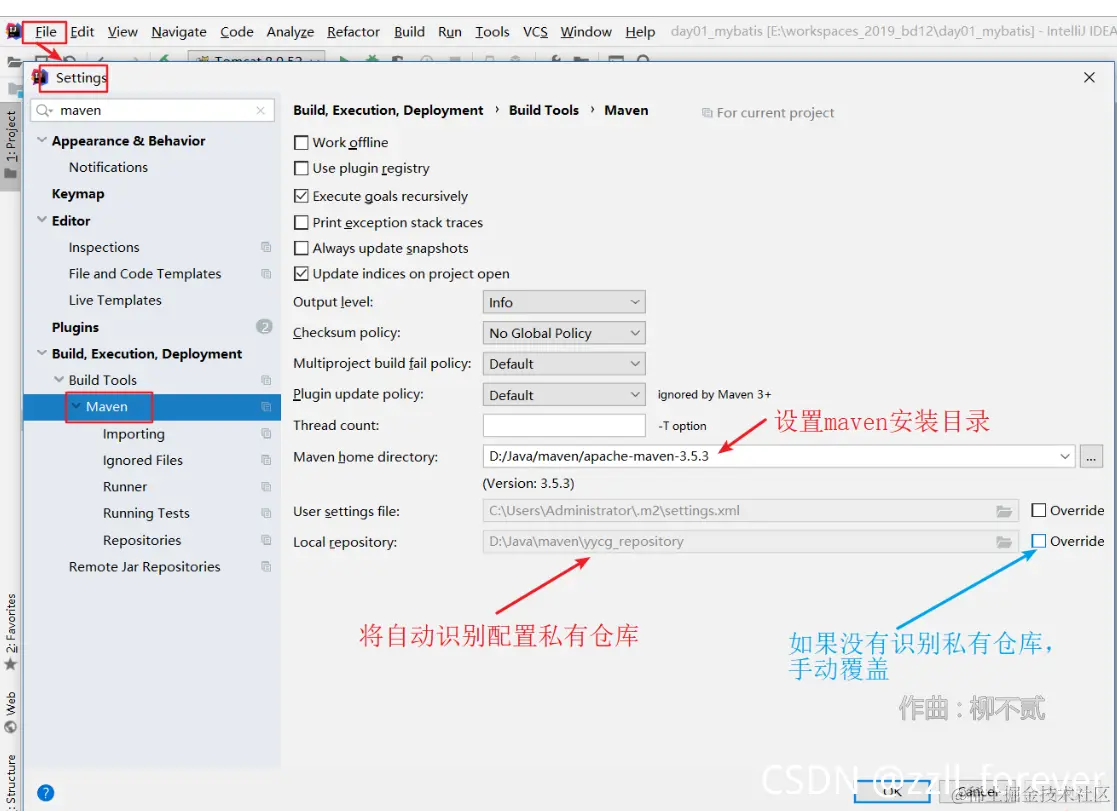The width and height of the screenshot is (1117, 811).
Task: Click the maven settings search field
Action: click(152, 110)
